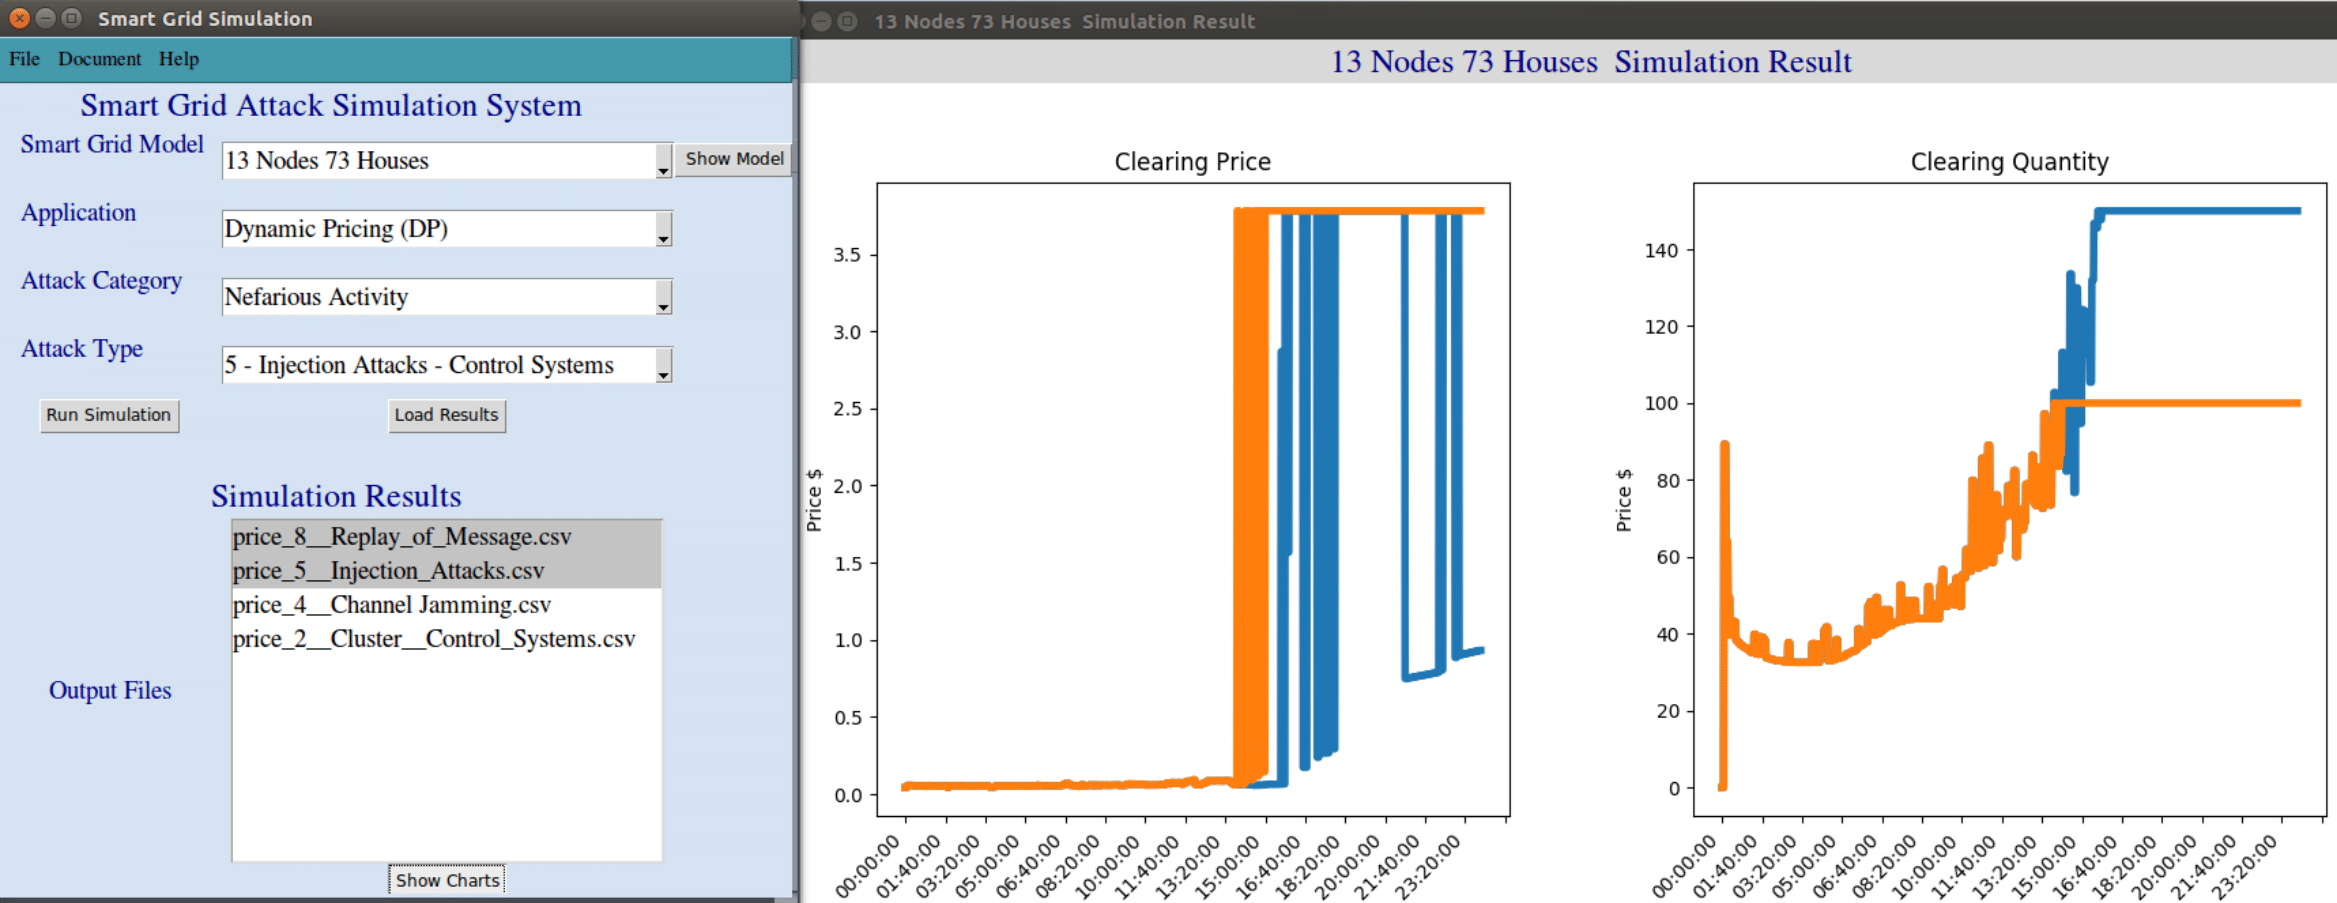Close the Smart Grid Simulation window
Screen dimensions: 2337x903
point(19,18)
